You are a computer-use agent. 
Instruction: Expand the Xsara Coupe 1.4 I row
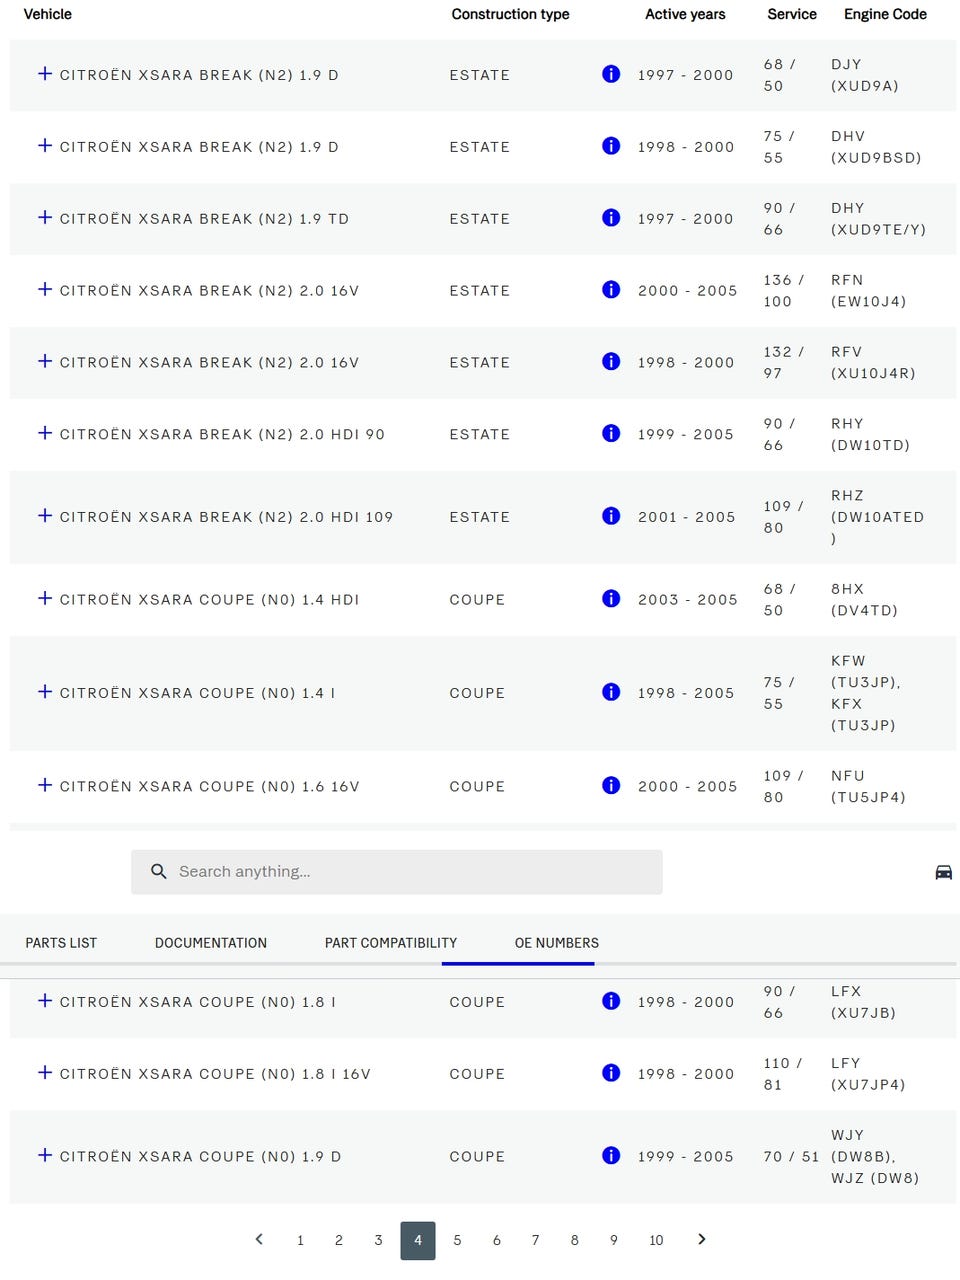45,692
